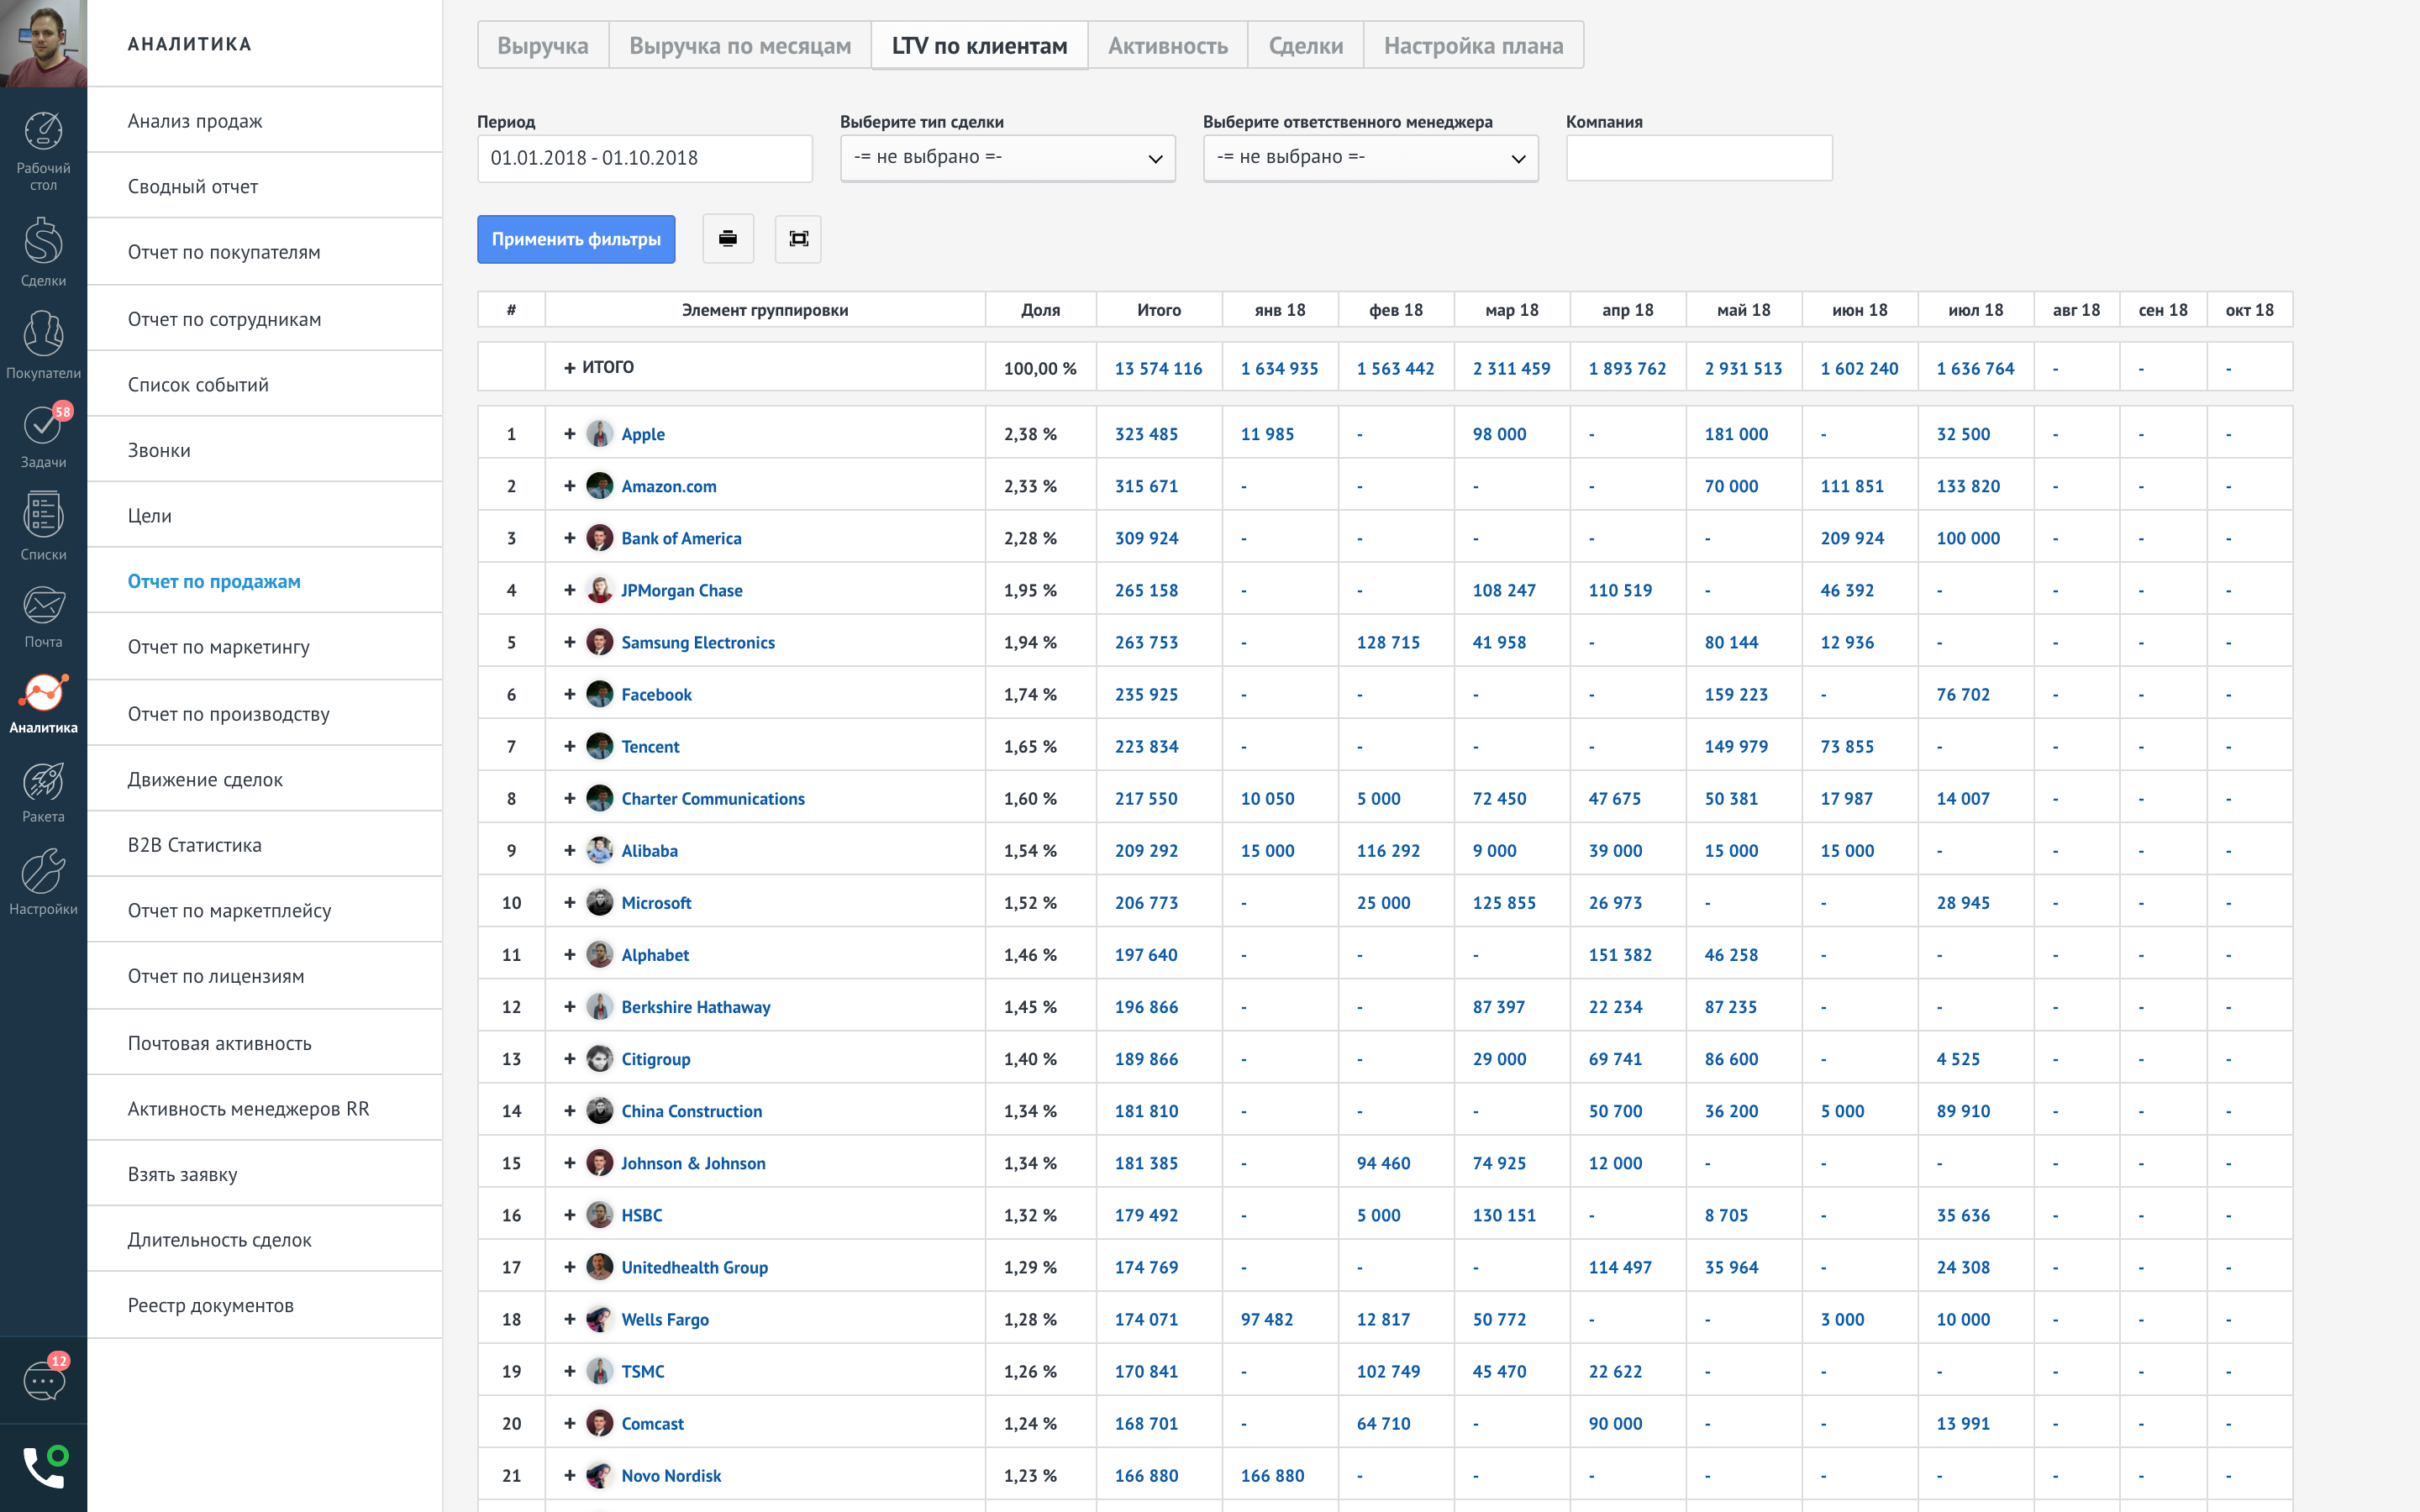Image resolution: width=2420 pixels, height=1512 pixels.
Task: Expand the Alphabet row
Action: [x=569, y=954]
